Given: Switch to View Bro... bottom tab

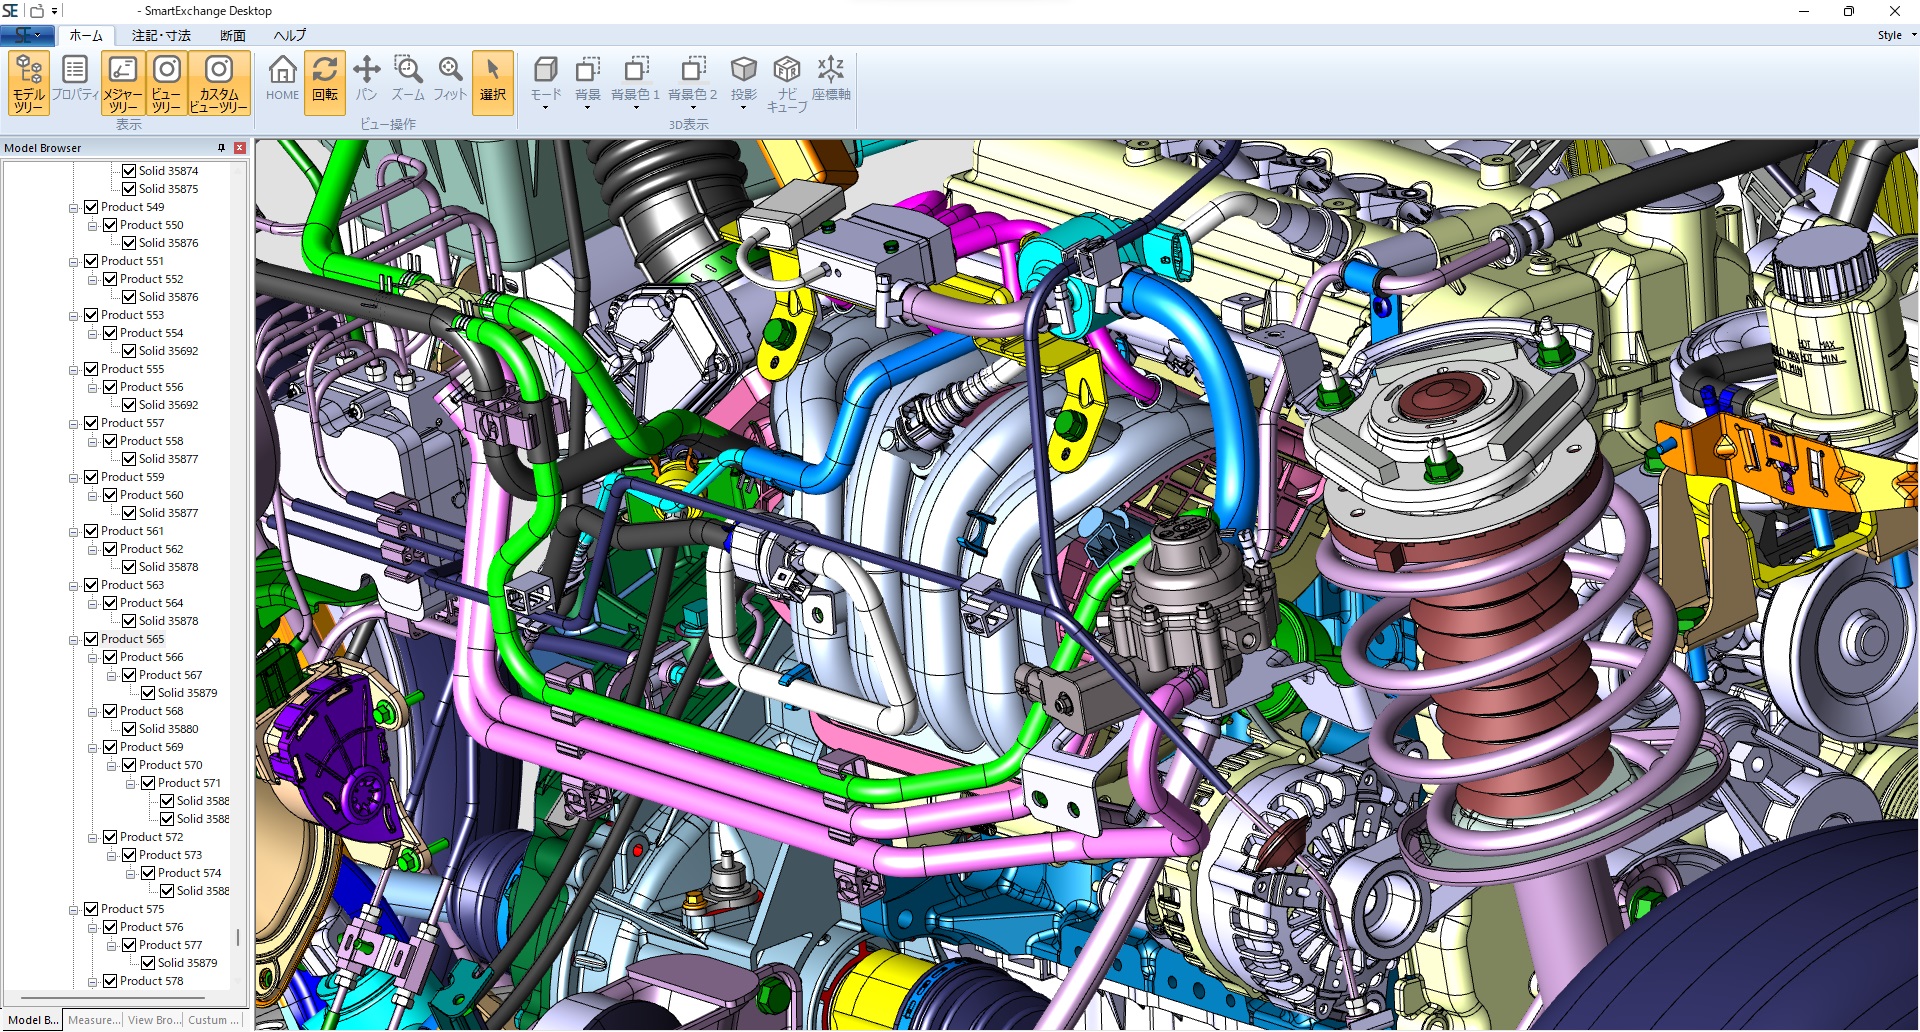Looking at the screenshot, I should tap(154, 1020).
